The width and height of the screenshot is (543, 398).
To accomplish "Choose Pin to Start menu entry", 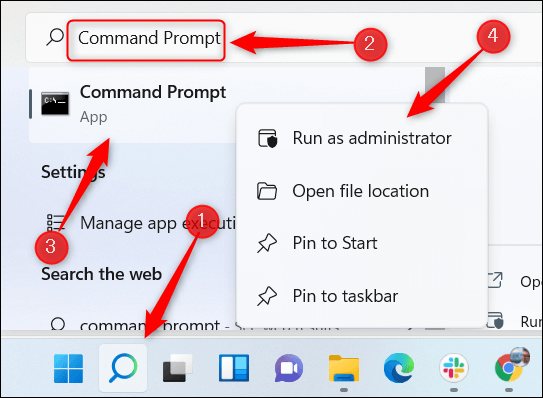I will (x=362, y=243).
